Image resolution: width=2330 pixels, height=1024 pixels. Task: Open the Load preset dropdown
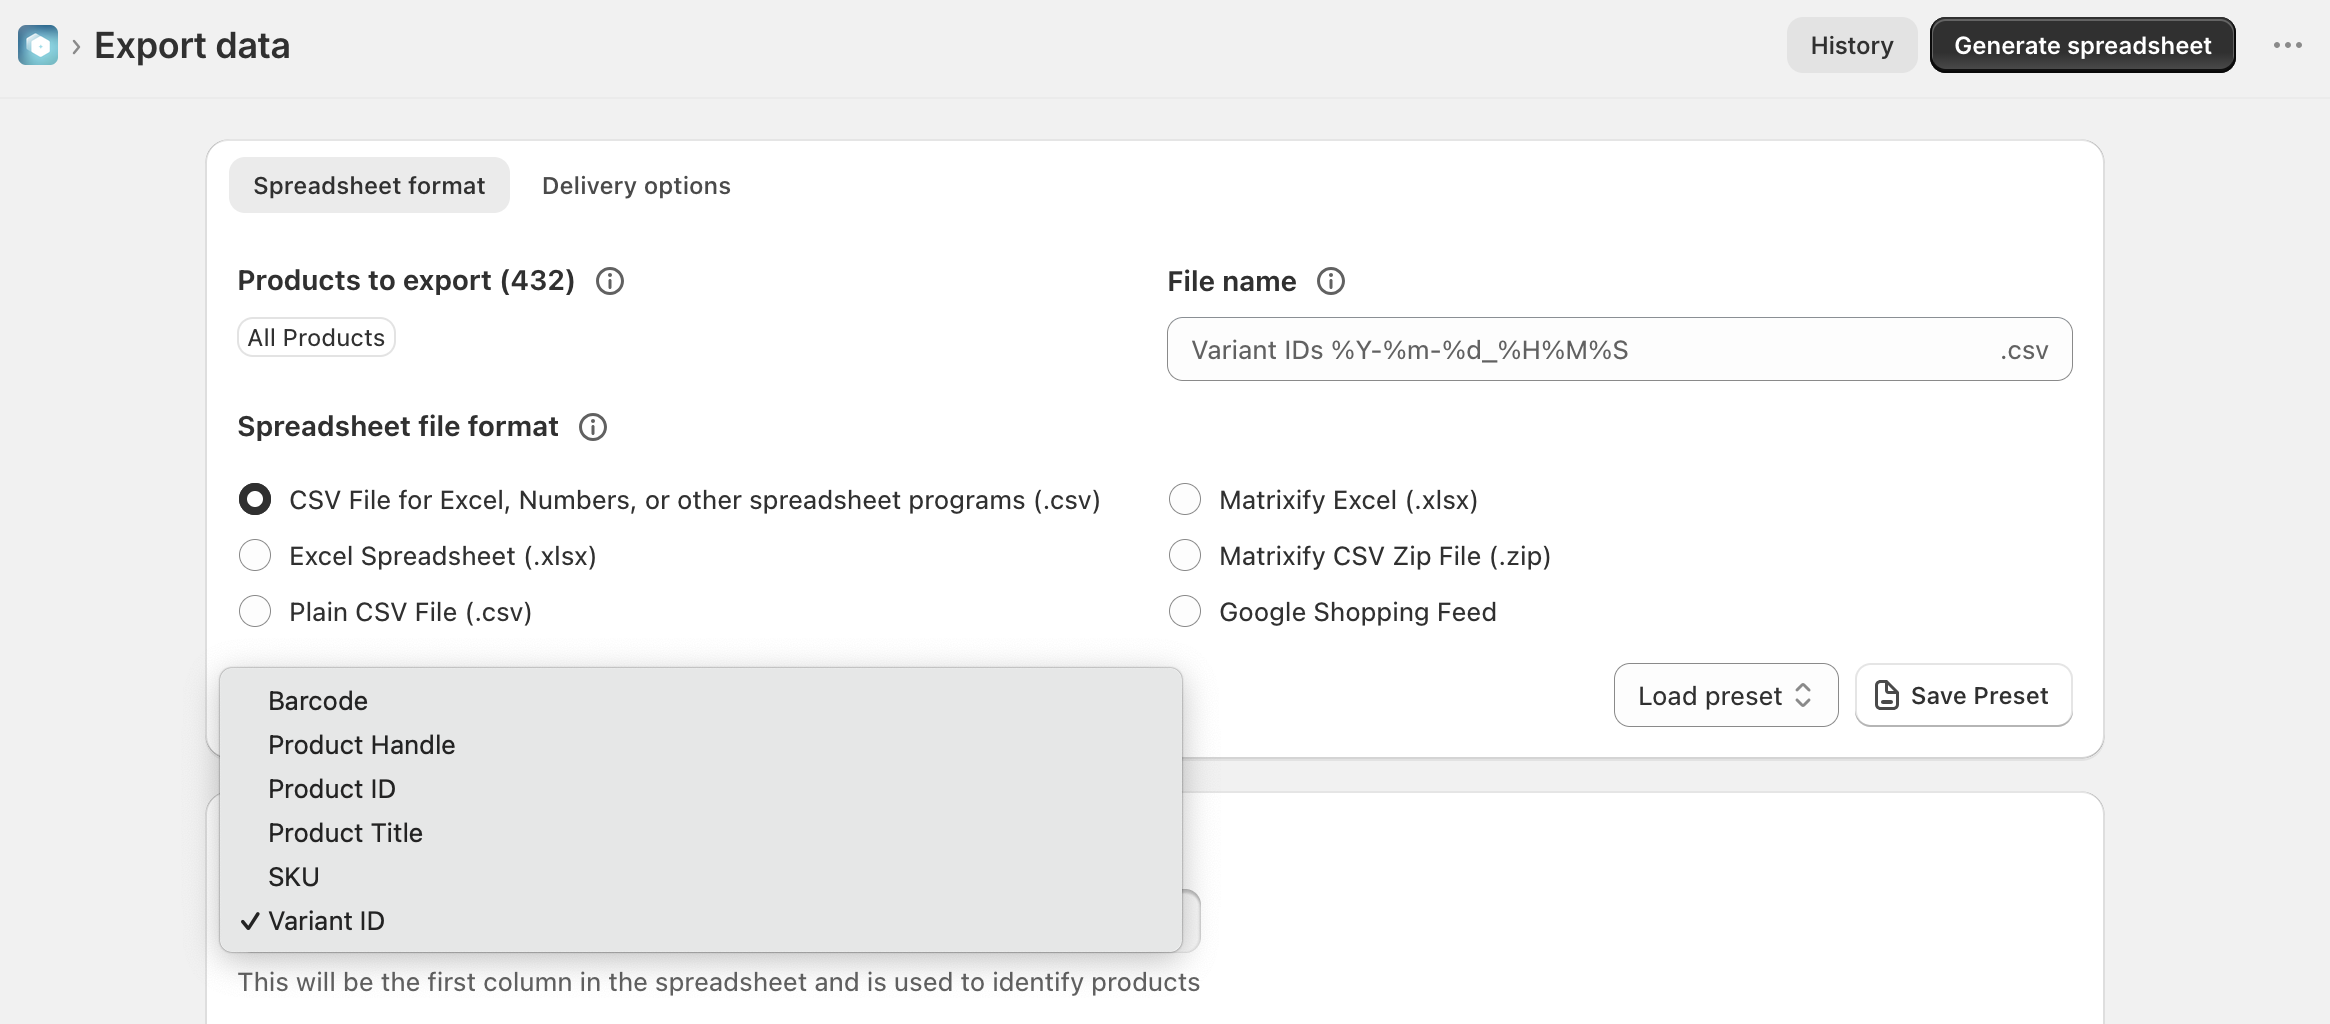1725,695
